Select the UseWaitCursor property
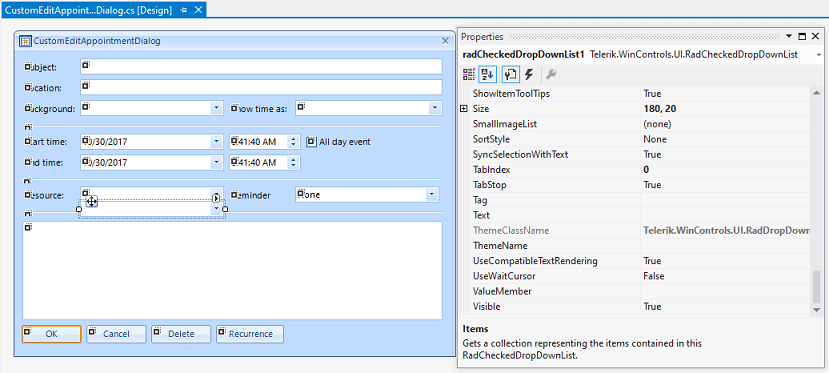 click(x=503, y=276)
